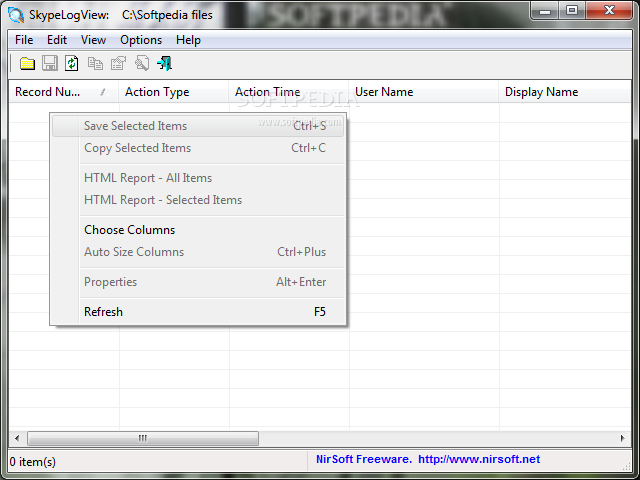Click the open logs folder toolbar icon
The width and height of the screenshot is (640, 480).
[27, 64]
